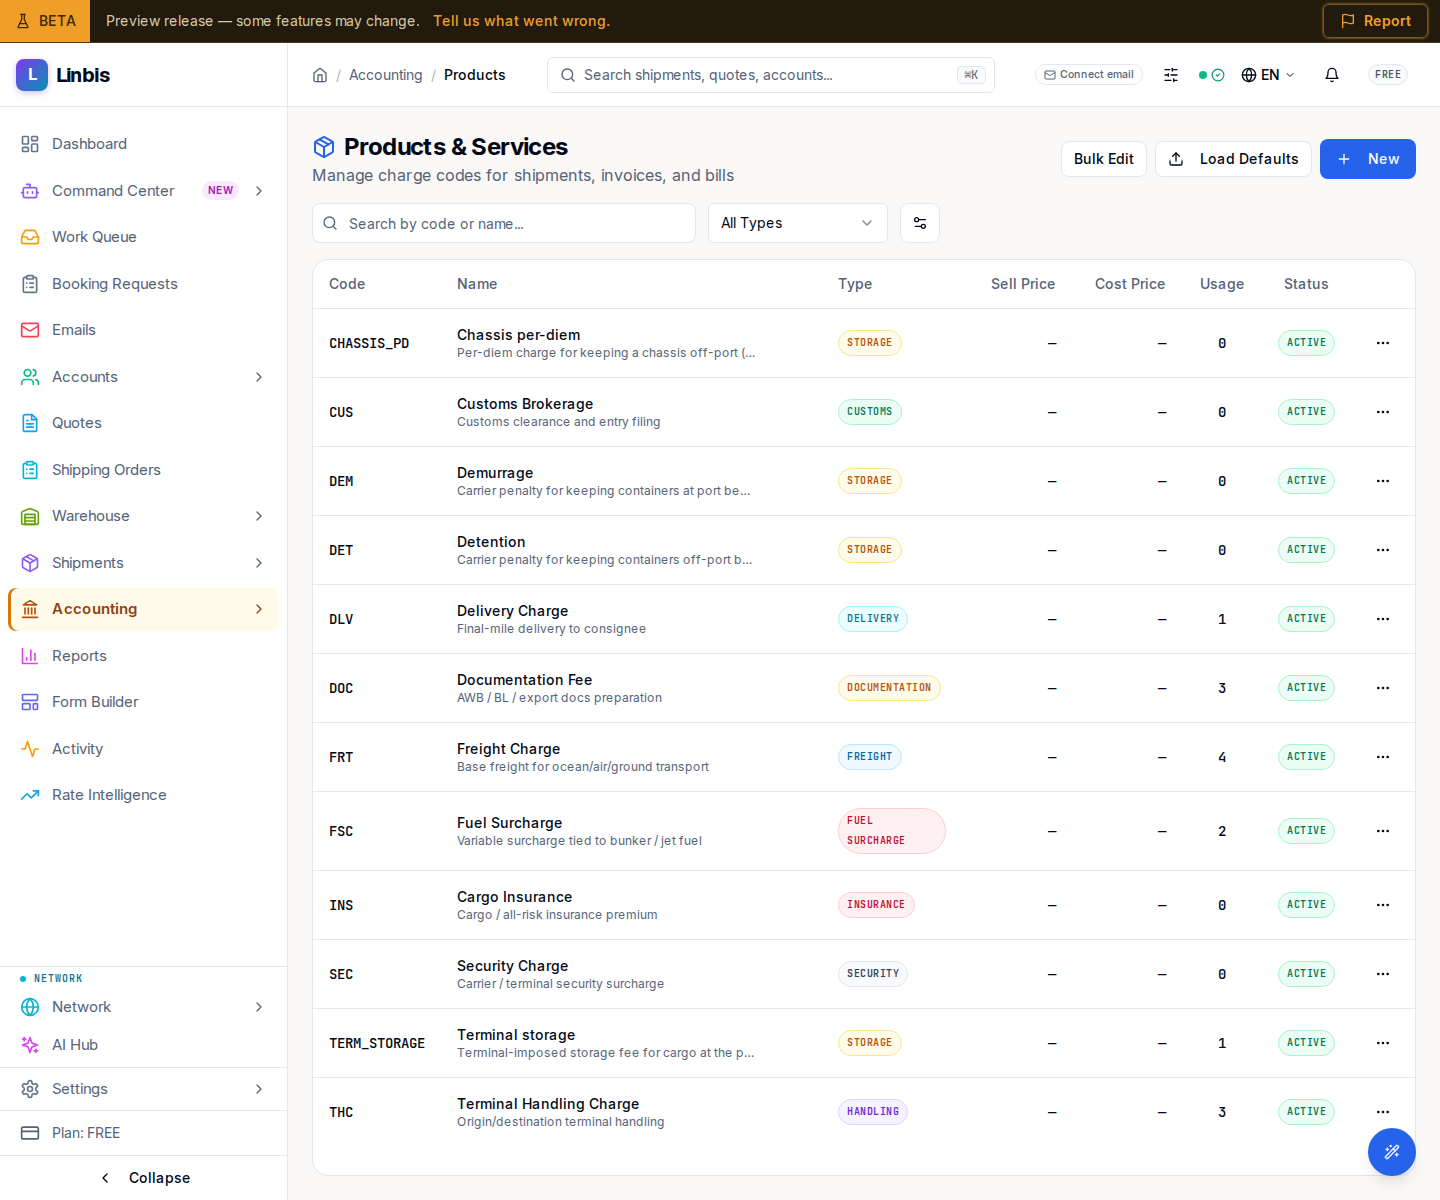The width and height of the screenshot is (1440, 1200).
Task: Collapse the sidebar
Action: (x=144, y=1178)
